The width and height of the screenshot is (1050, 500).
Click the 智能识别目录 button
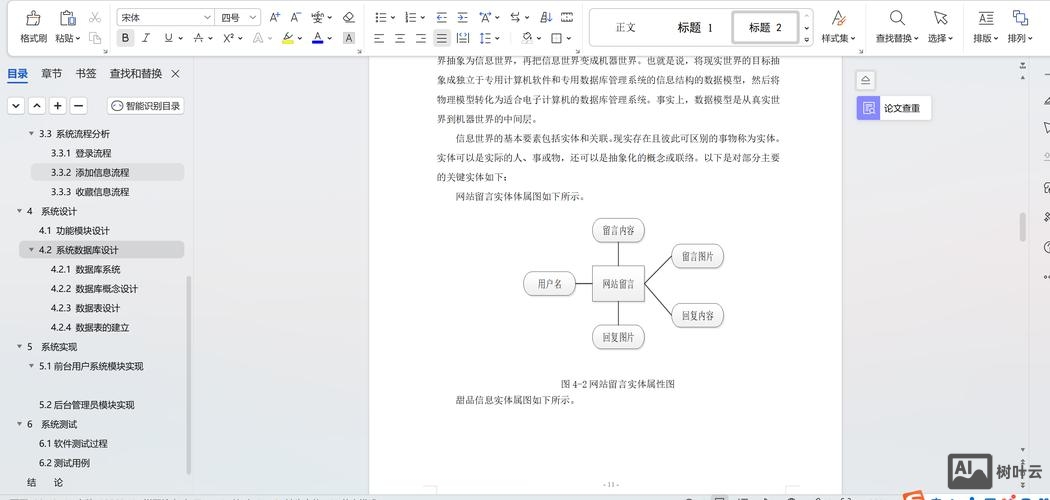point(145,106)
